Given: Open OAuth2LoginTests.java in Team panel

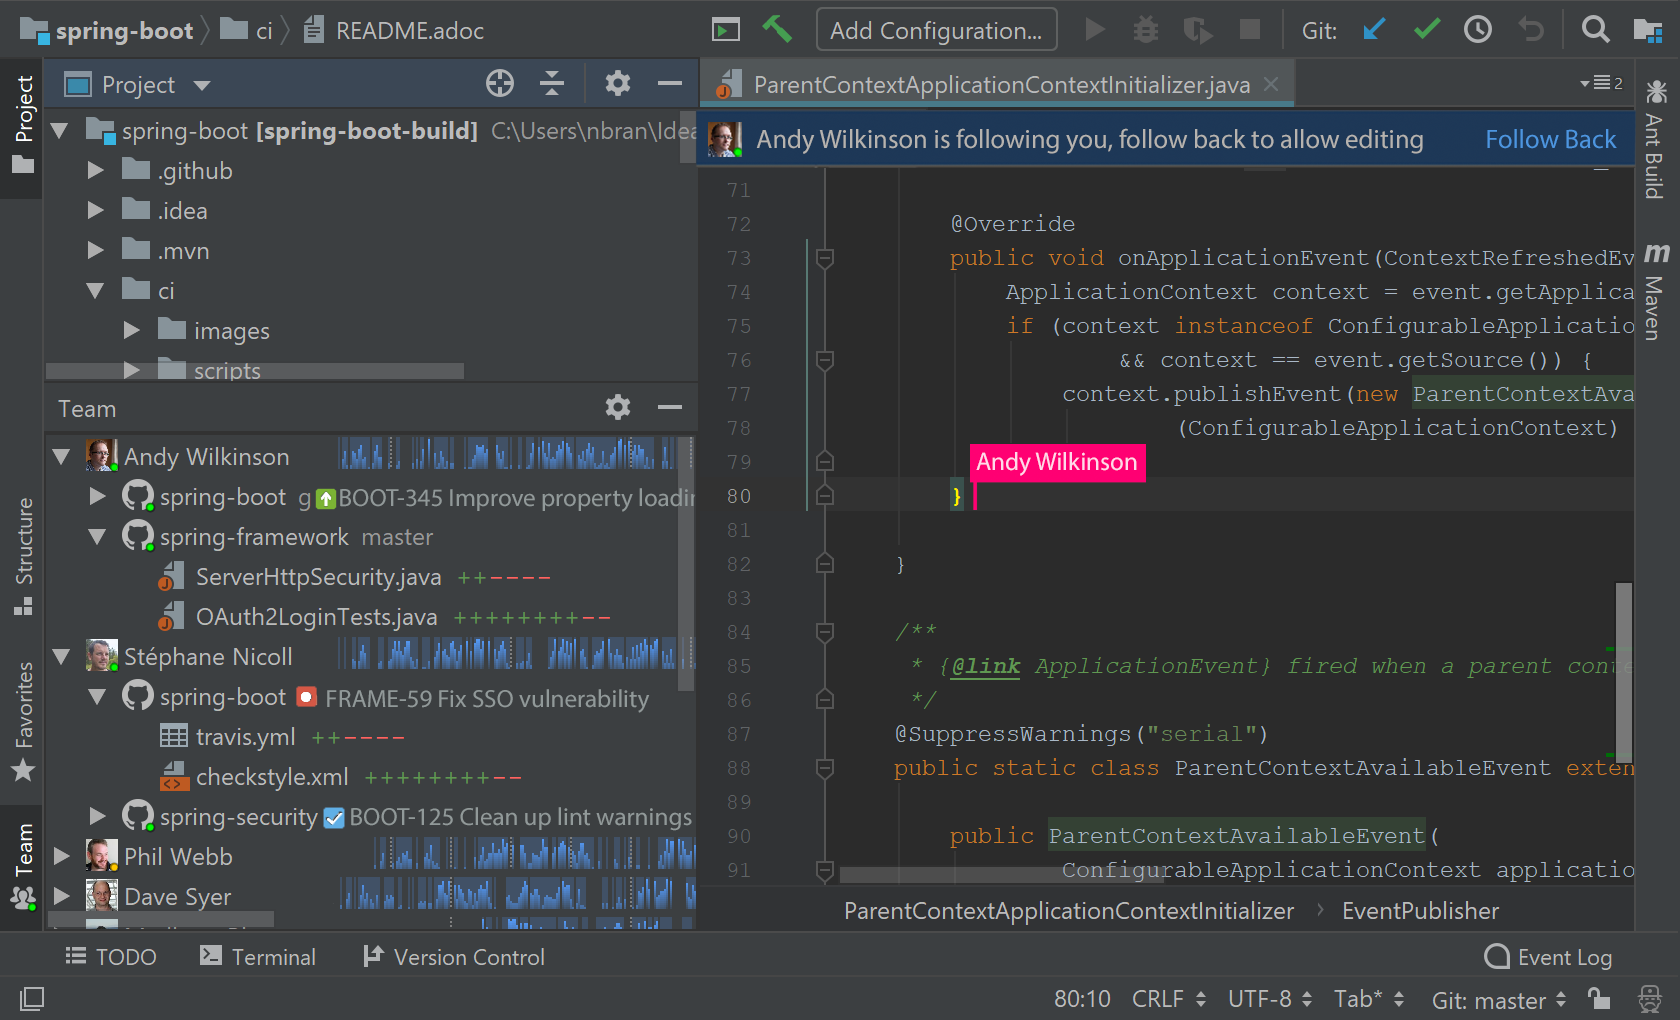Looking at the screenshot, I should 316,617.
